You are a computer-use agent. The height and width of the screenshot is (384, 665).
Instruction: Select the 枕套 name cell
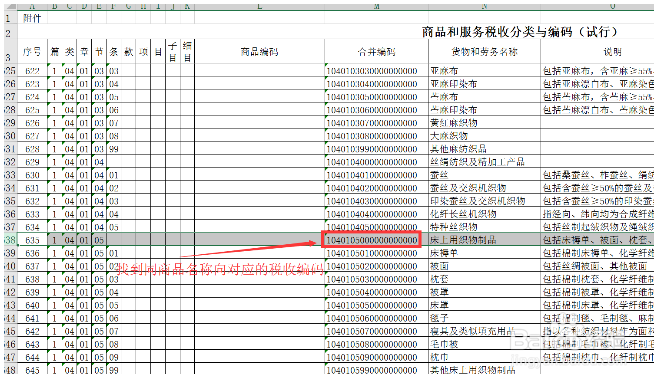[x=484, y=279]
